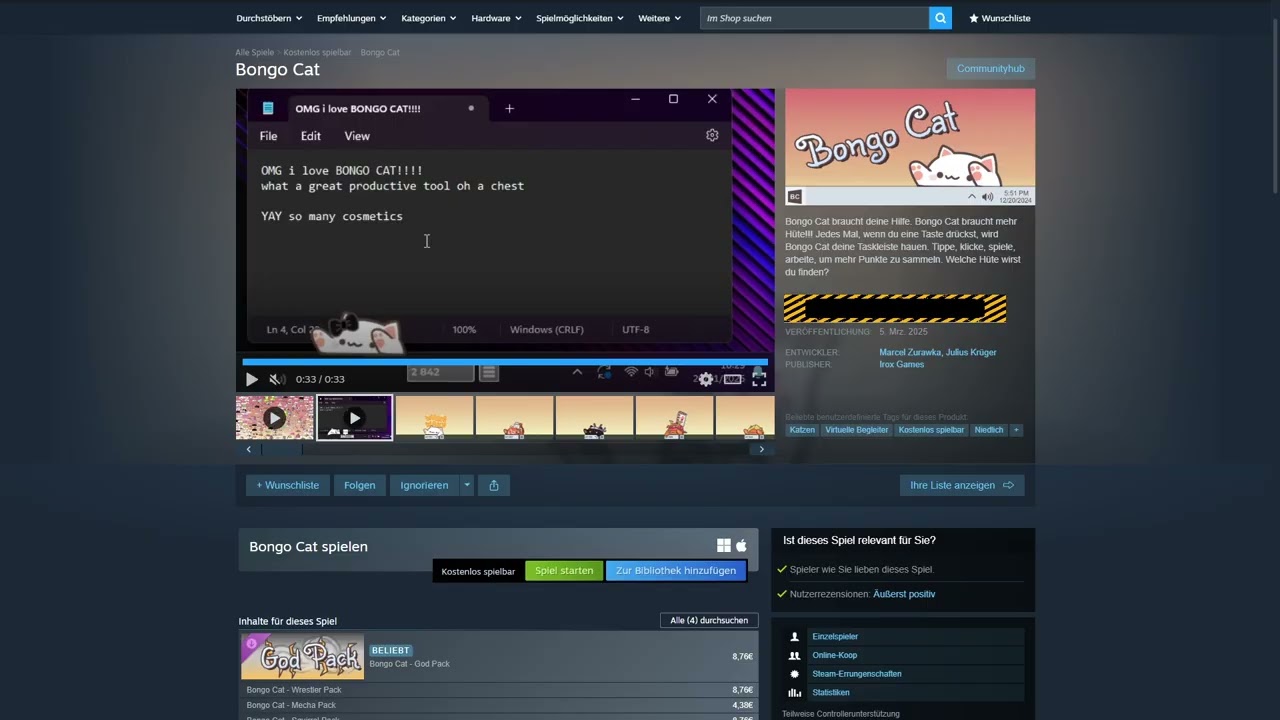Image resolution: width=1280 pixels, height=720 pixels.
Task: Click the '0:33 / 0:33' video time text
Action: point(320,380)
